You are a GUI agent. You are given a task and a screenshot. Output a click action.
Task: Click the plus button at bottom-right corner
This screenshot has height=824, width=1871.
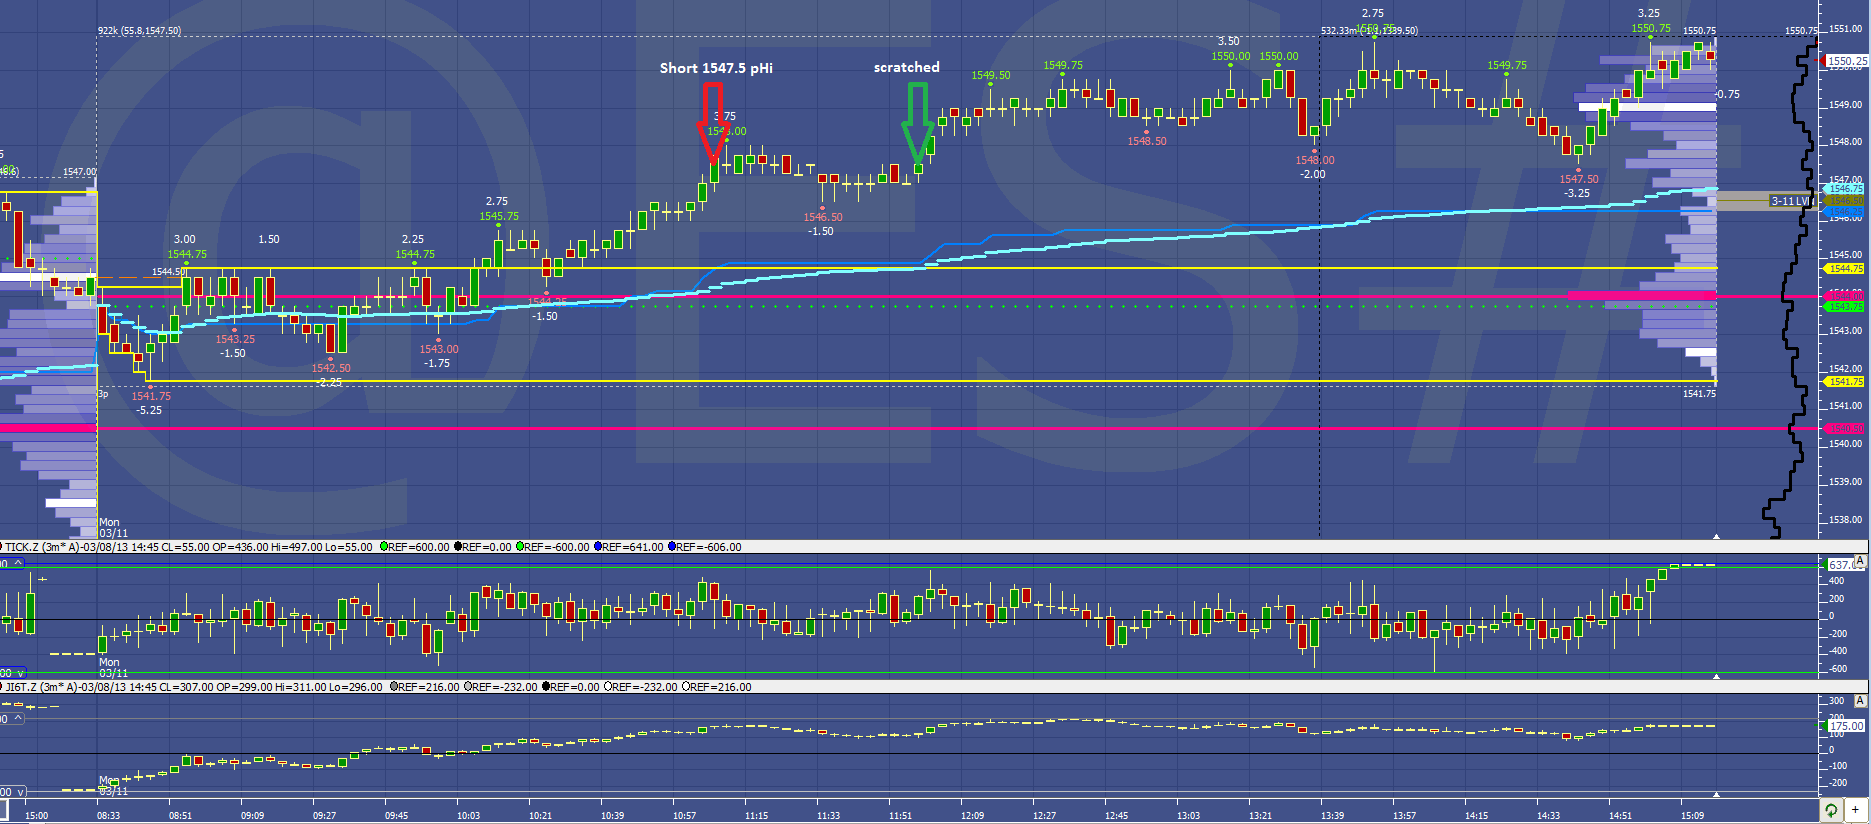(x=1856, y=810)
